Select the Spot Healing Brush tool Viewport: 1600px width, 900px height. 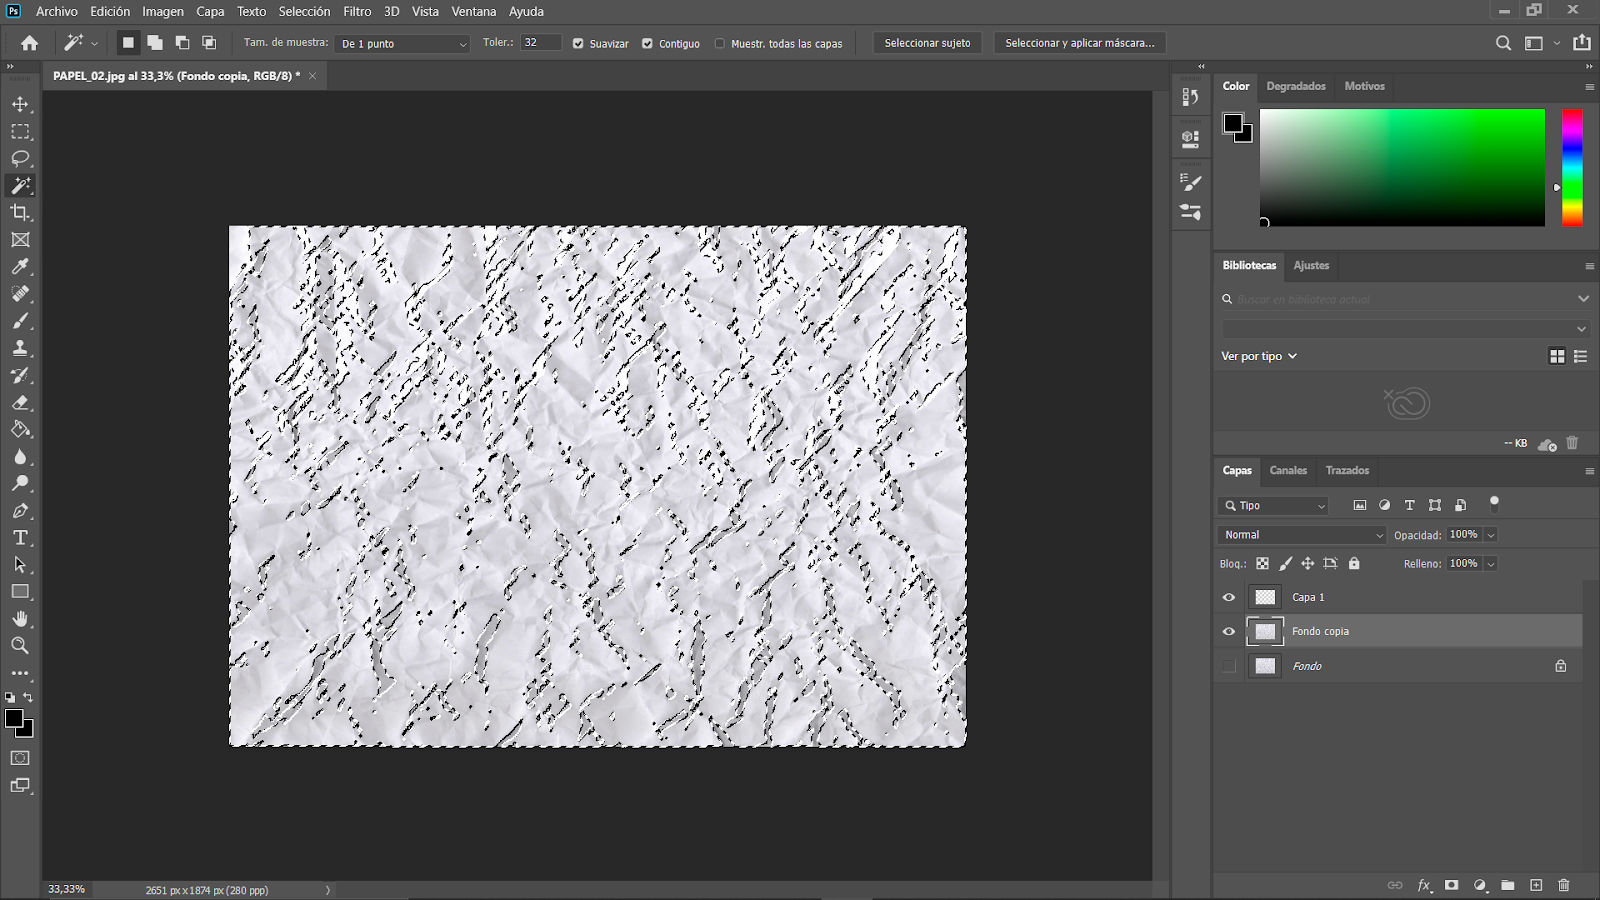[20, 294]
